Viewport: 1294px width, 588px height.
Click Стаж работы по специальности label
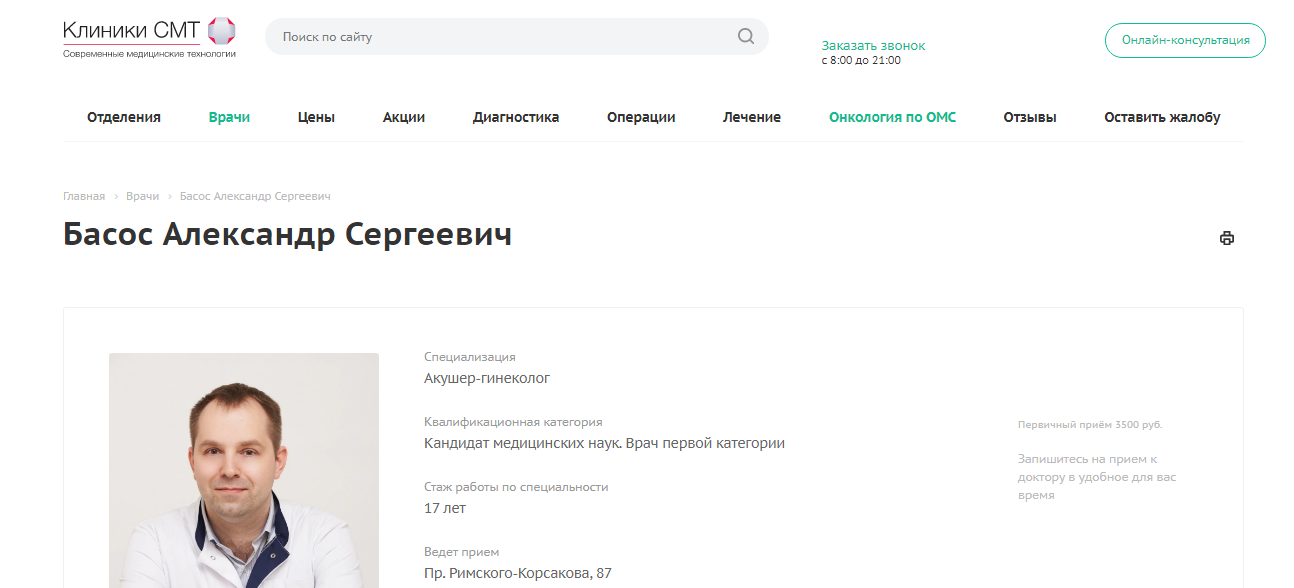[x=516, y=487]
